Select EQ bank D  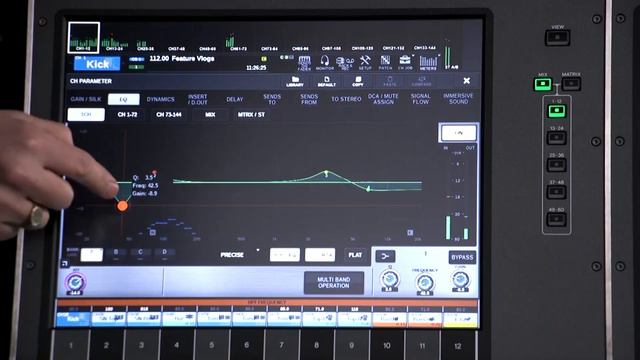coord(164,252)
